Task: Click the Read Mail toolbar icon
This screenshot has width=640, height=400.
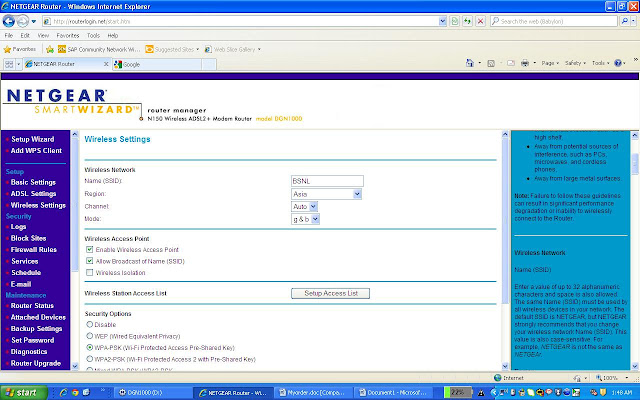Action: 511,63
